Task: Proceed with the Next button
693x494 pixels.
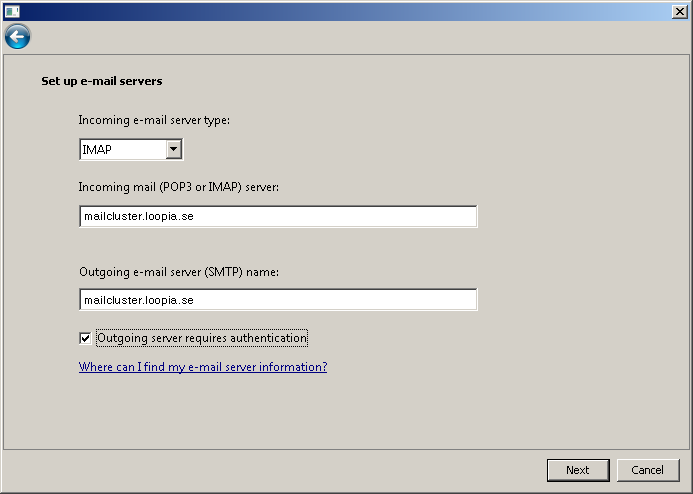Action: (x=578, y=470)
